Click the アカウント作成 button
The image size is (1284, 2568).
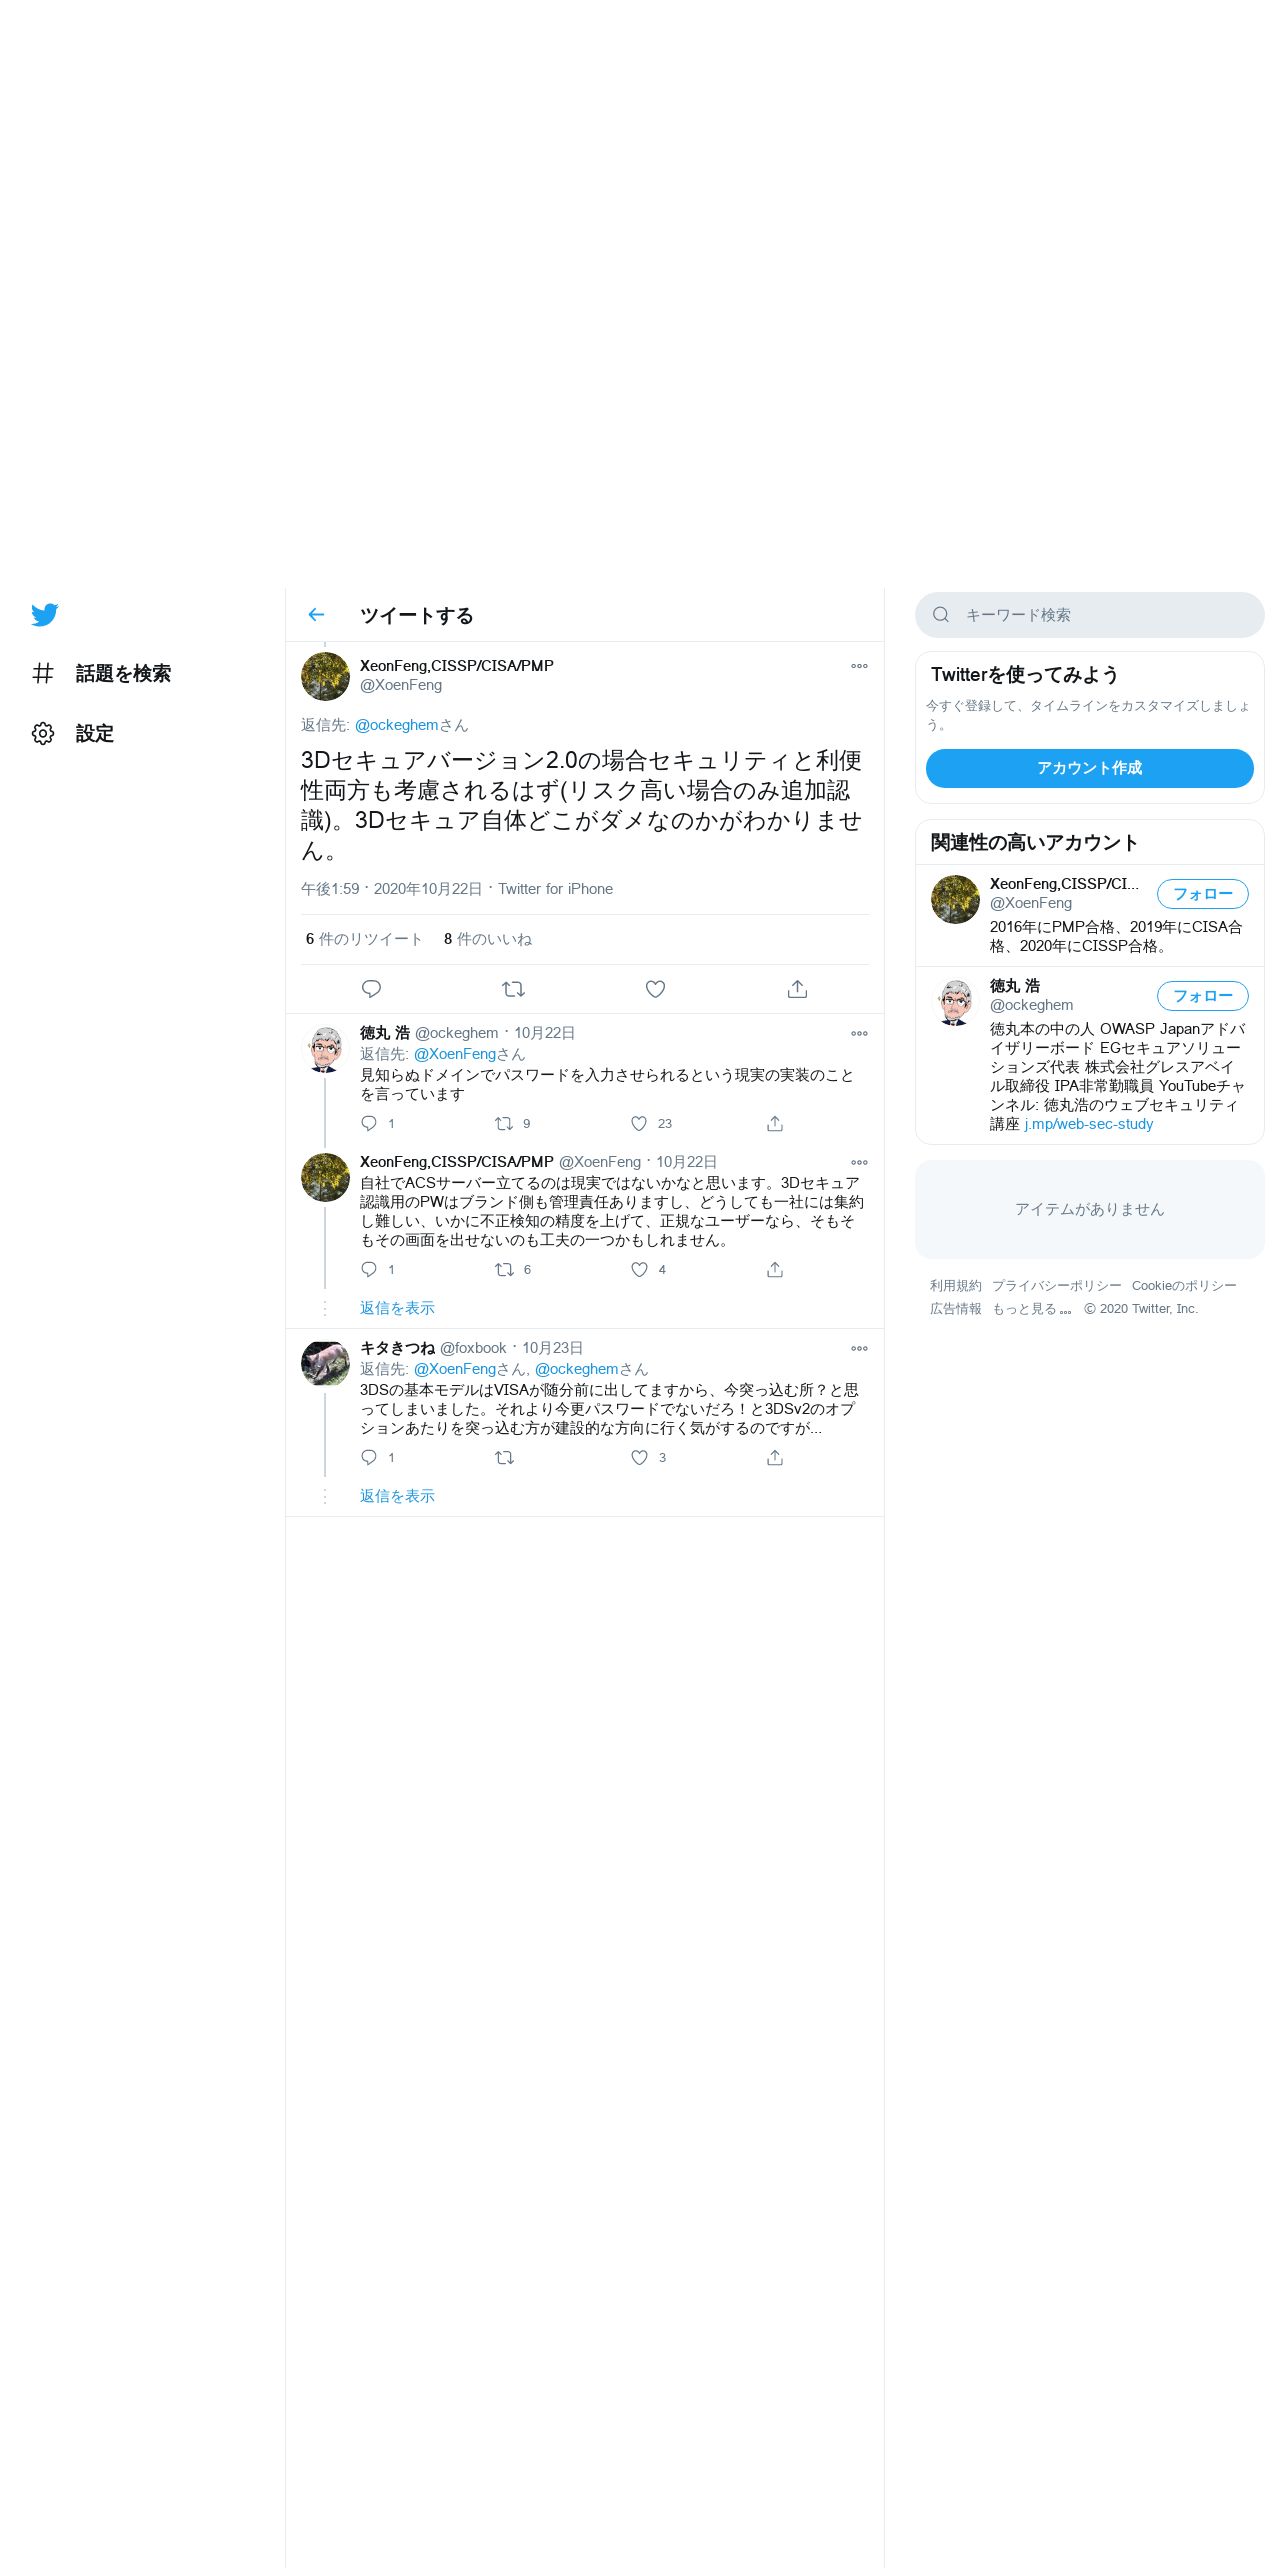tap(1089, 768)
